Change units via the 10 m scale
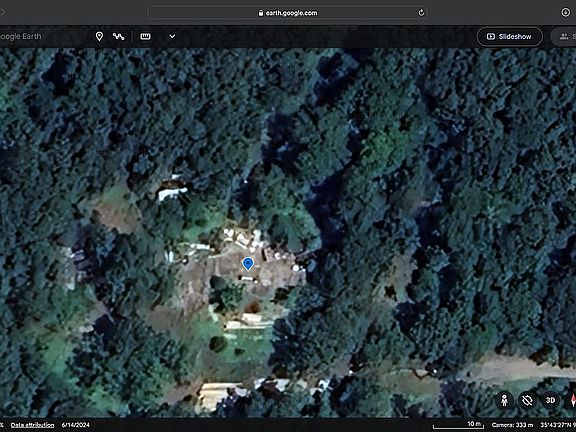Image resolution: width=576 pixels, height=432 pixels. coord(459,425)
